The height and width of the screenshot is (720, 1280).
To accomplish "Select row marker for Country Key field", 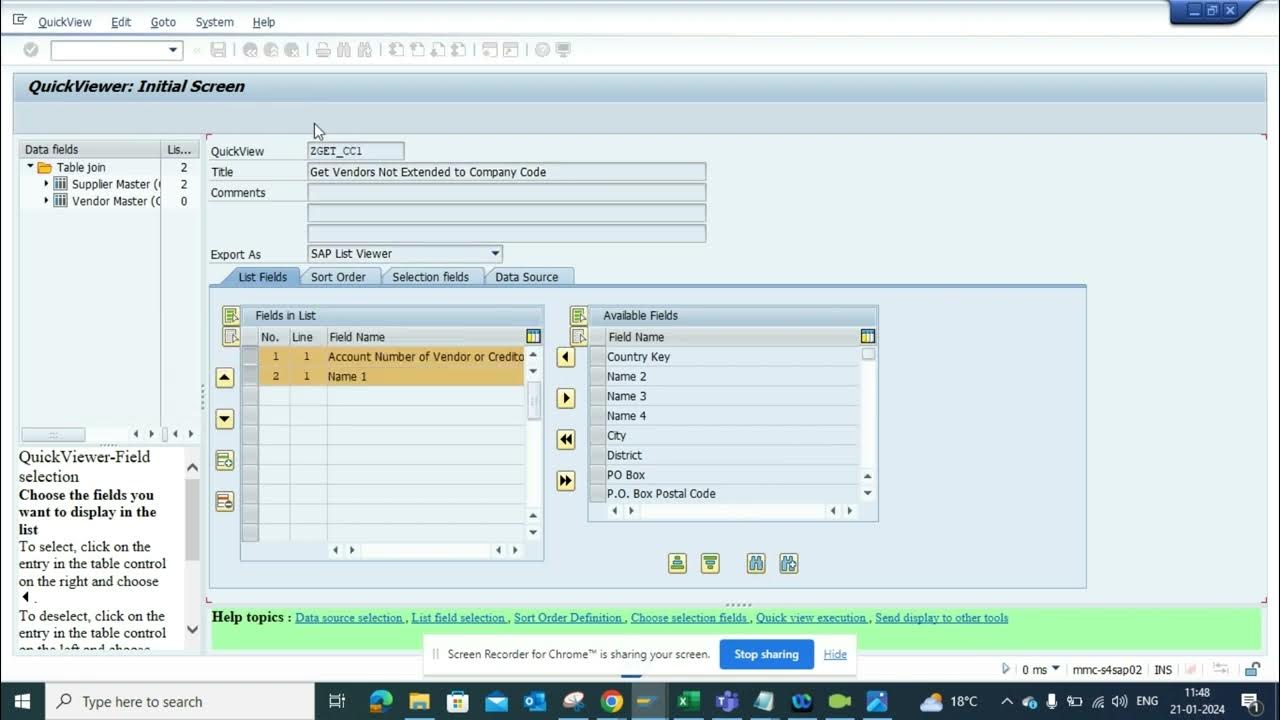I will (x=597, y=357).
